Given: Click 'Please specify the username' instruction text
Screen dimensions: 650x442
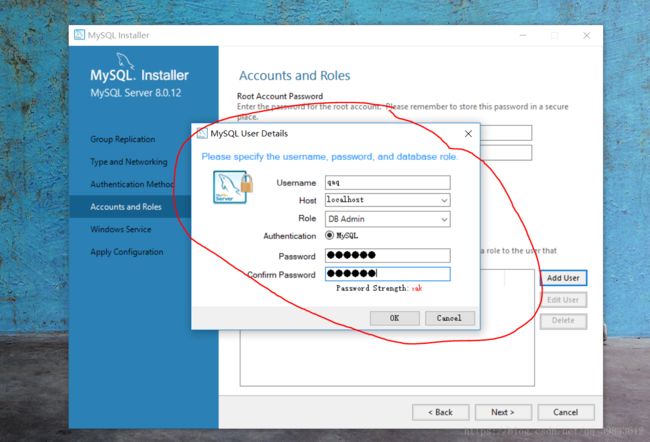Looking at the screenshot, I should coord(329,157).
